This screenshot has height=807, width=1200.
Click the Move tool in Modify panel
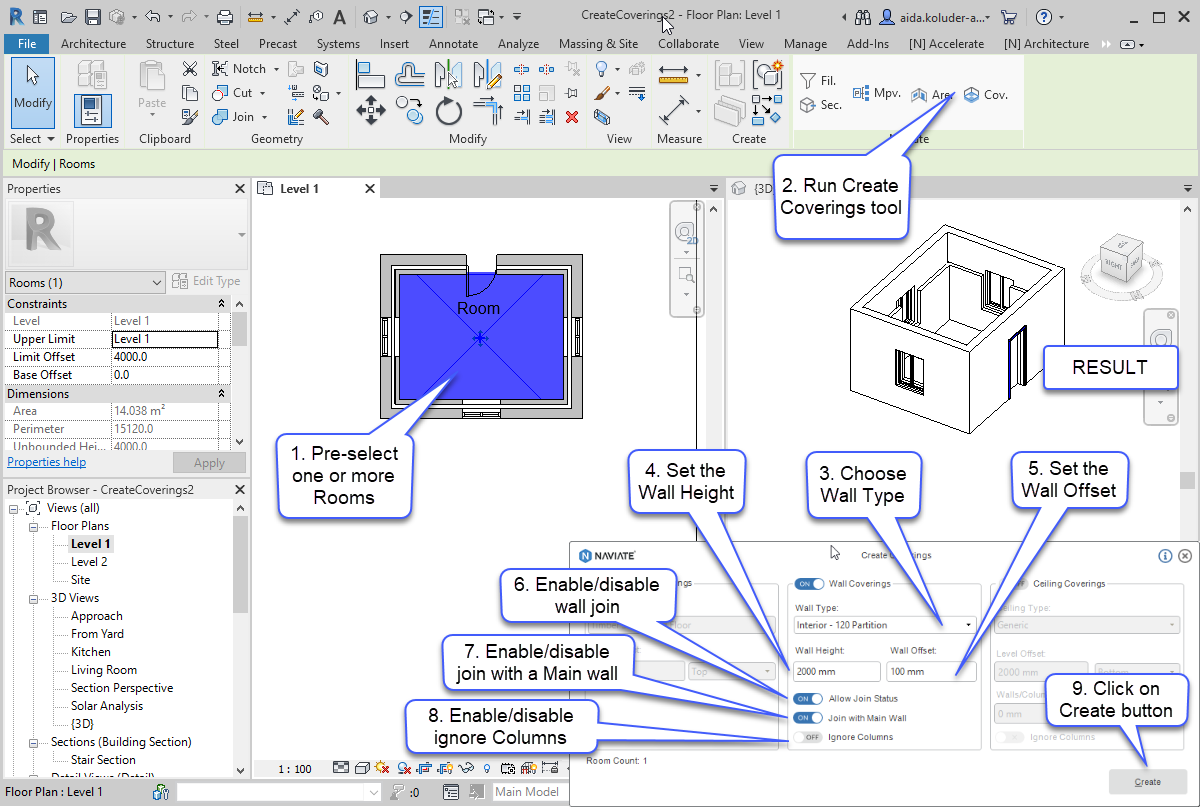tap(370, 109)
